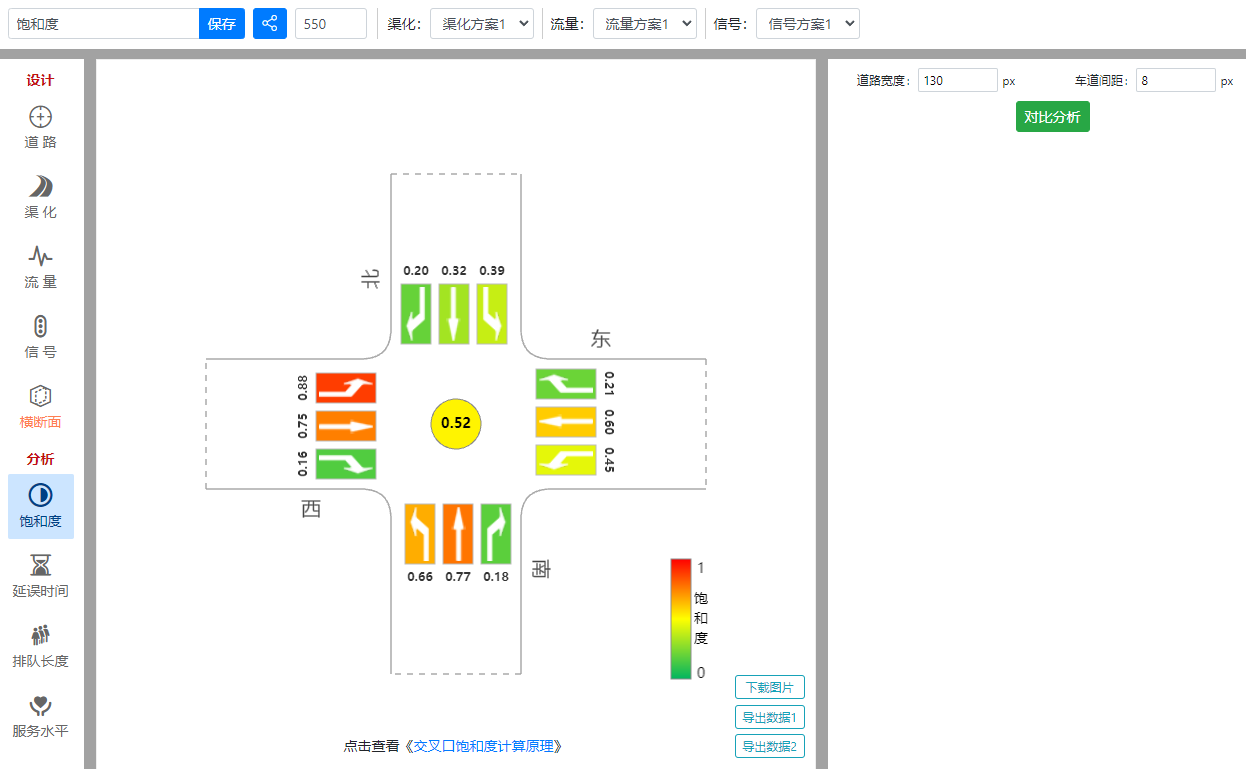
Task: Open the 流量方案1 dropdown
Action: point(645,24)
